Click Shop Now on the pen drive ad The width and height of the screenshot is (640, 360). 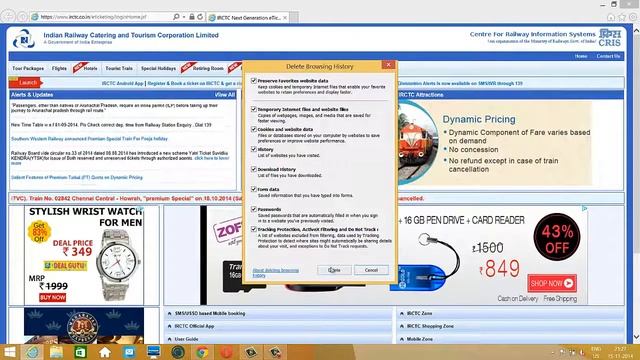552,283
